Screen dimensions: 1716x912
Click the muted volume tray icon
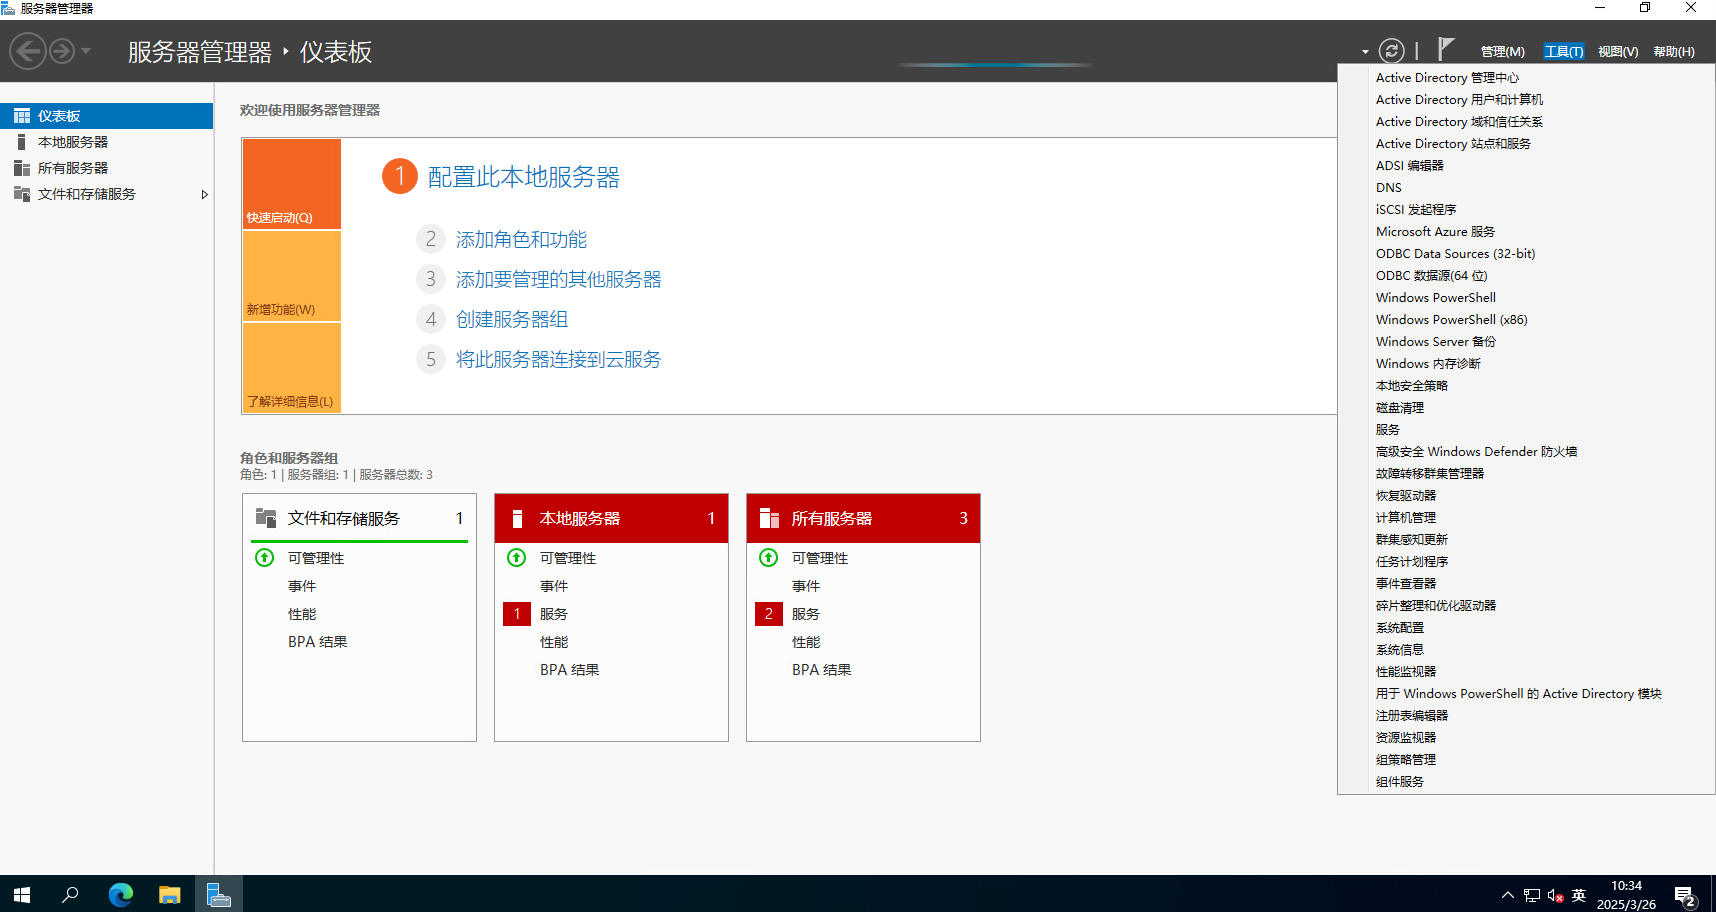[x=1555, y=895]
